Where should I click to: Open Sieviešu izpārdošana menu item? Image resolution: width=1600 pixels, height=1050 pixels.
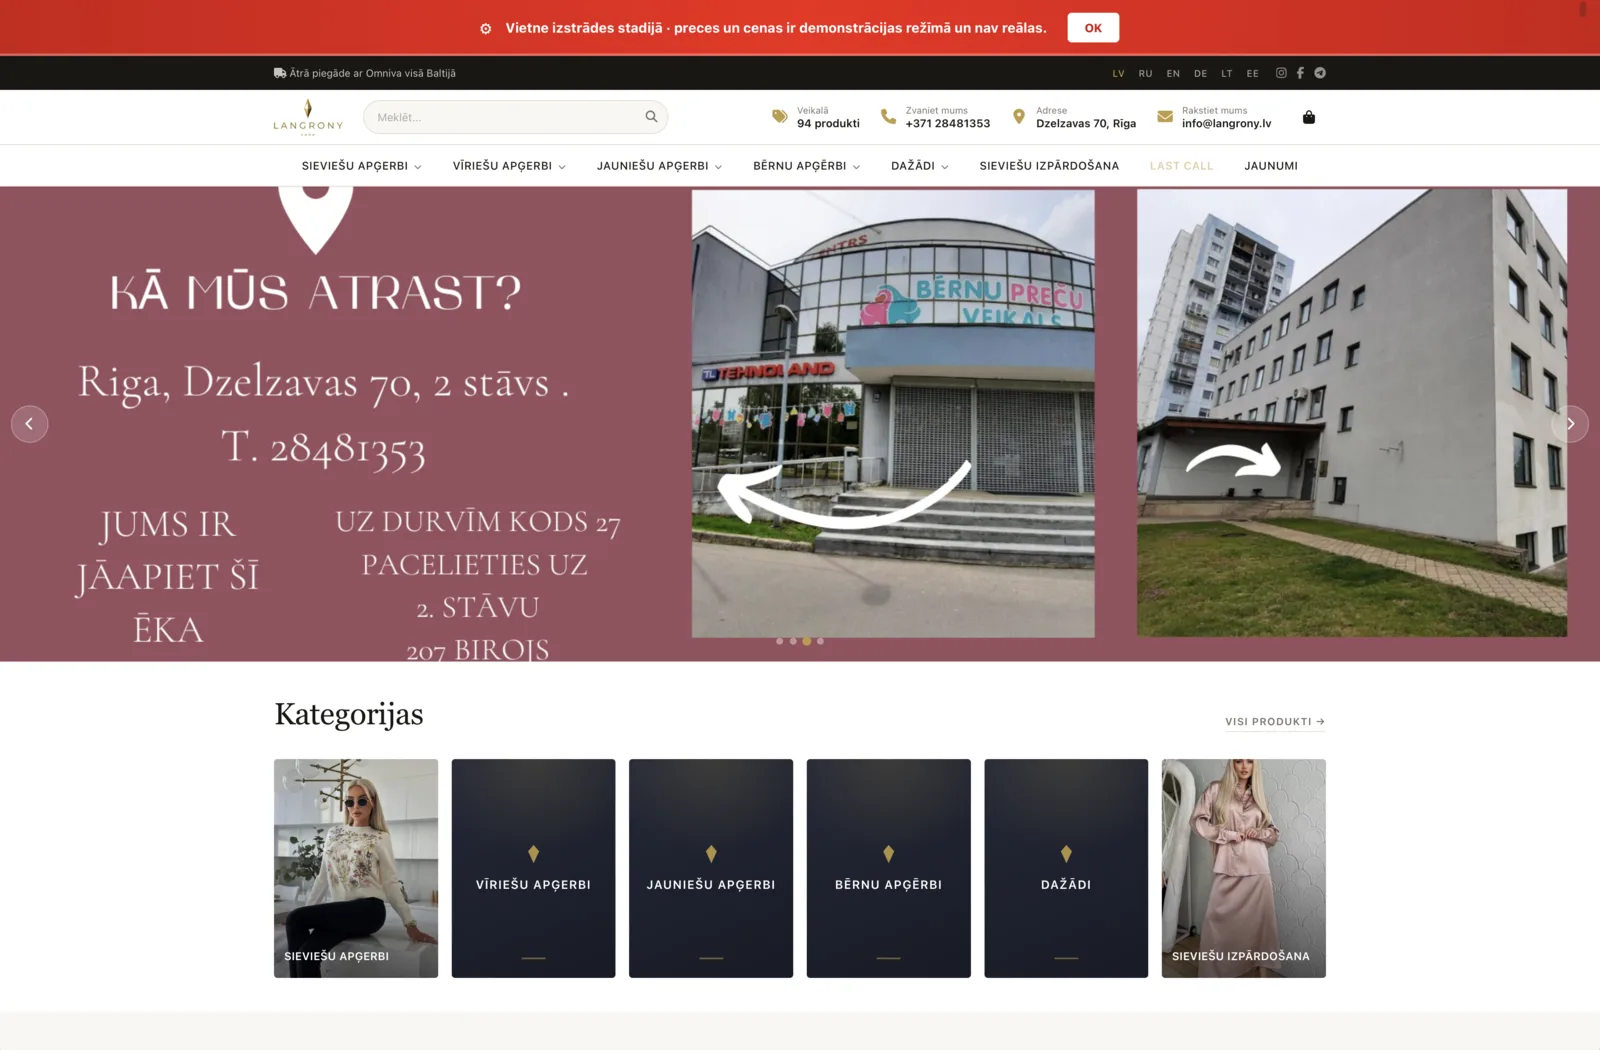click(1049, 166)
